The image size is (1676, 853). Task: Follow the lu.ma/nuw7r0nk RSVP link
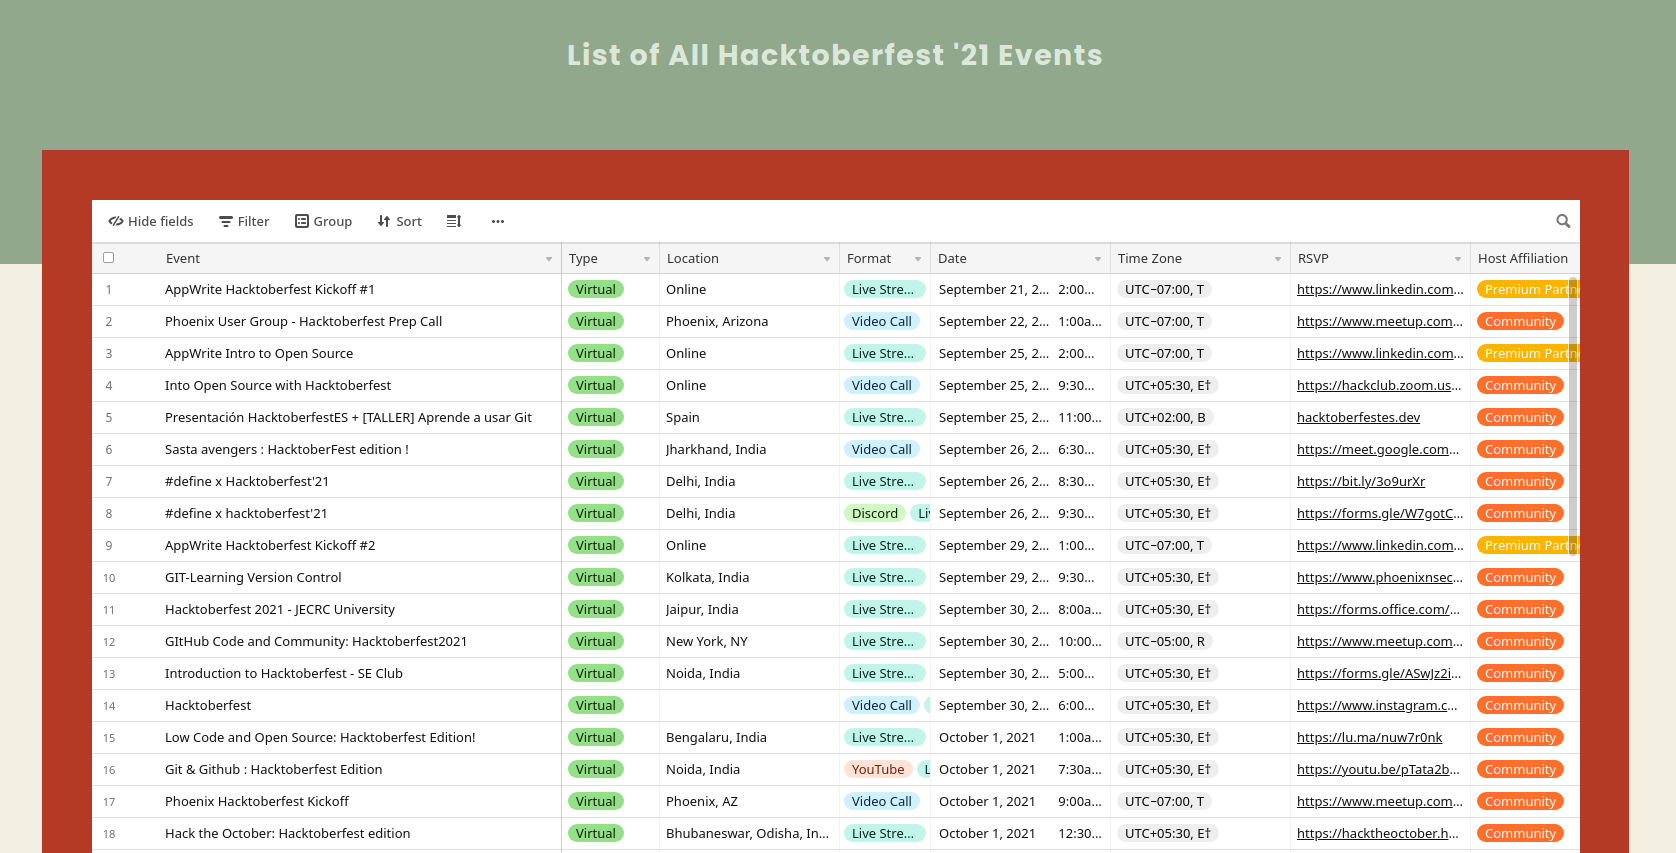click(1369, 737)
